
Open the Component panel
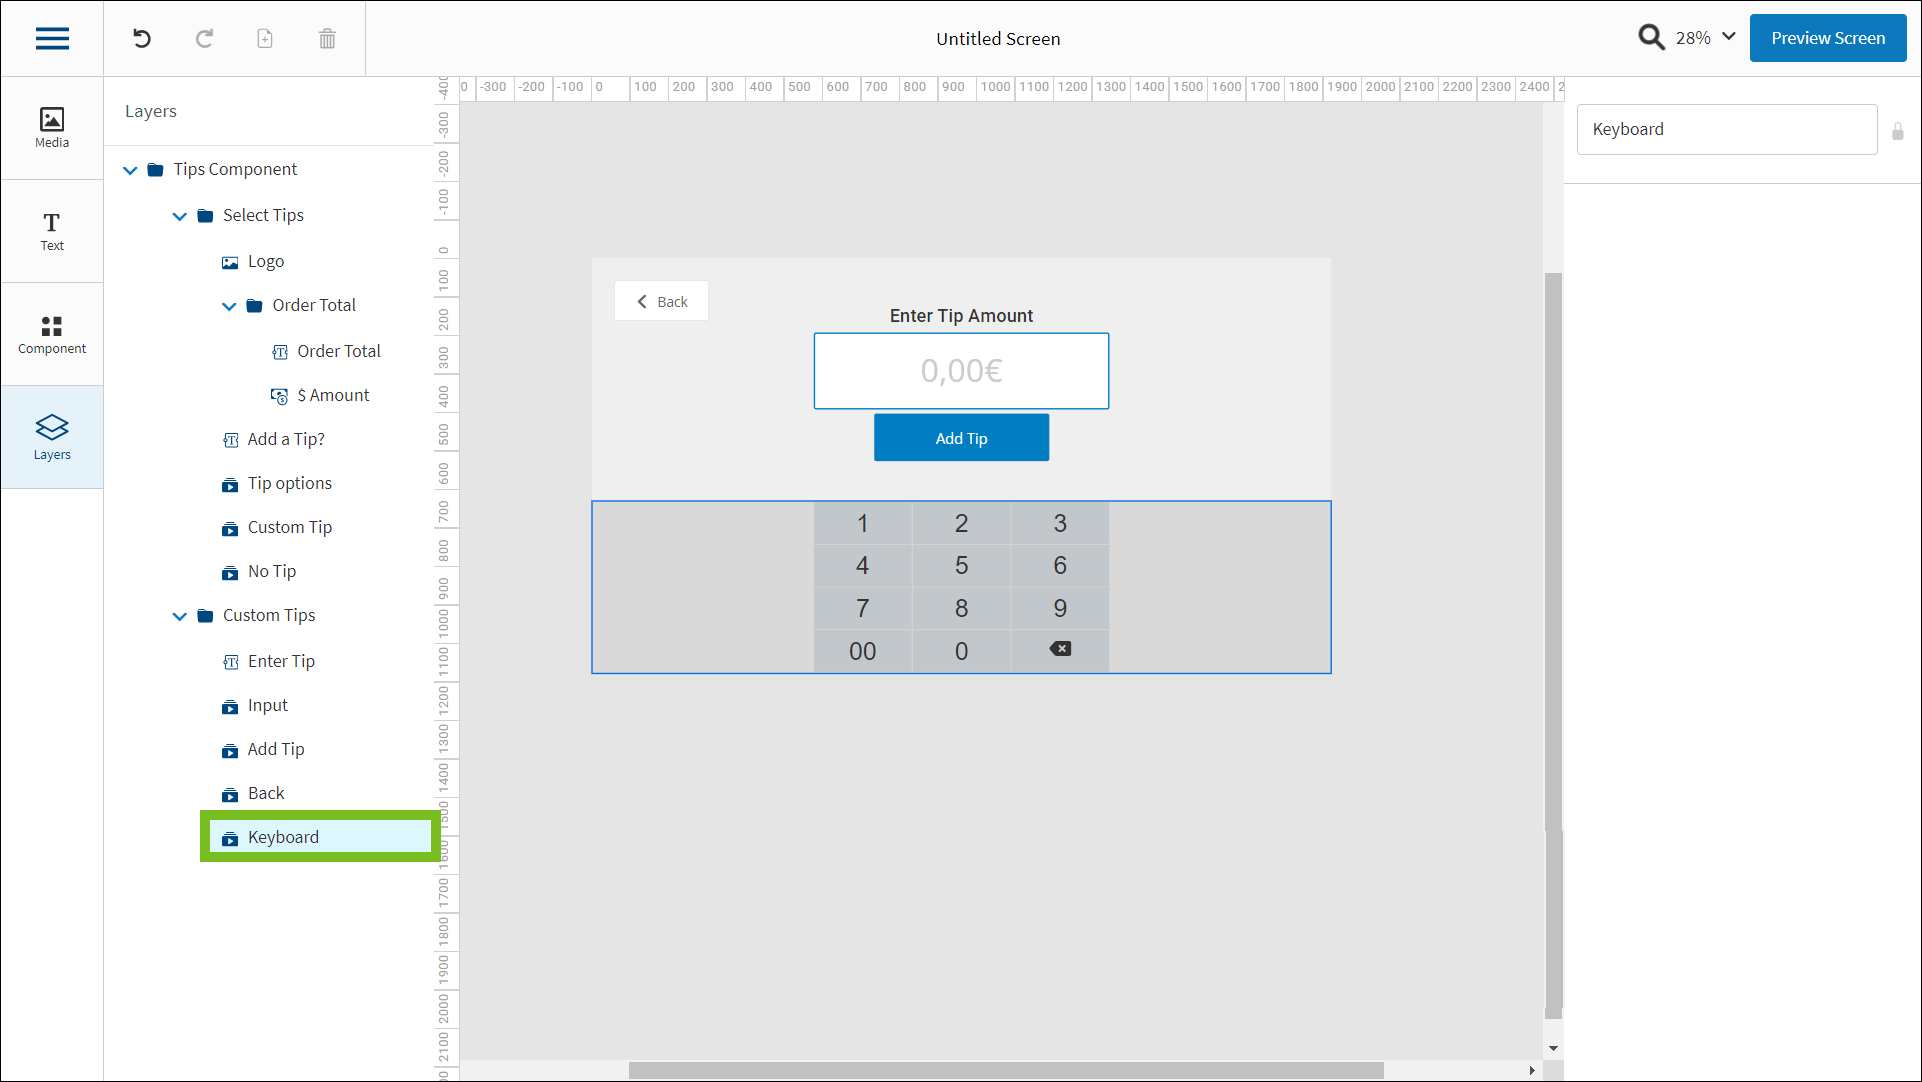[x=52, y=334]
